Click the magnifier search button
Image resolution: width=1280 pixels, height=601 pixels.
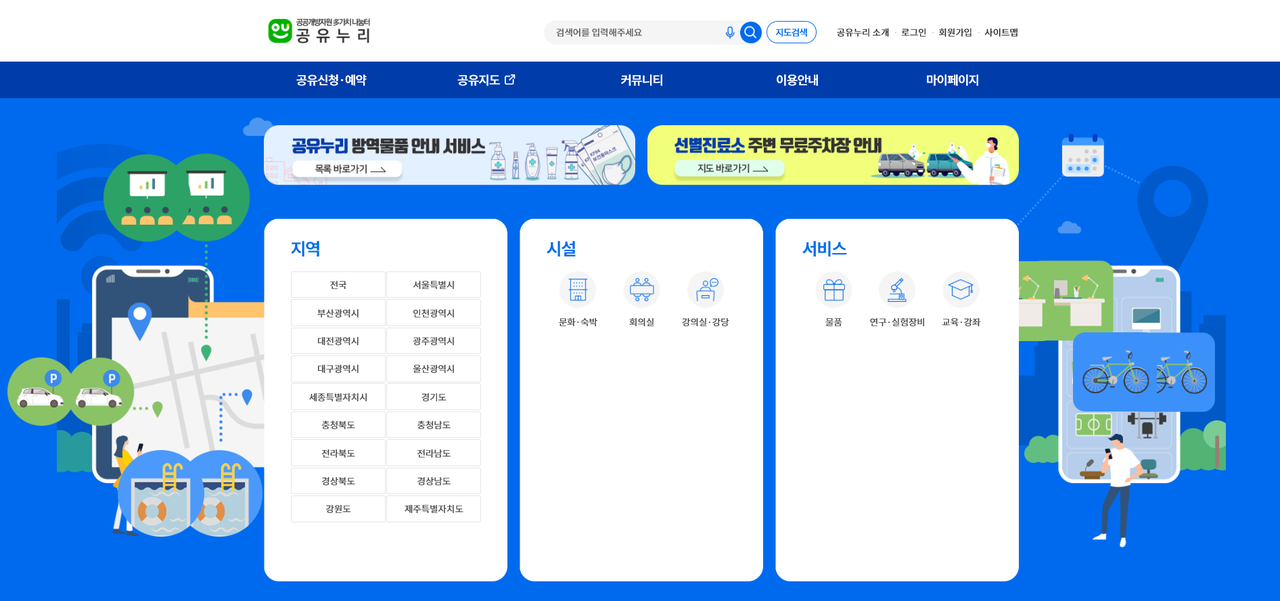coord(750,33)
